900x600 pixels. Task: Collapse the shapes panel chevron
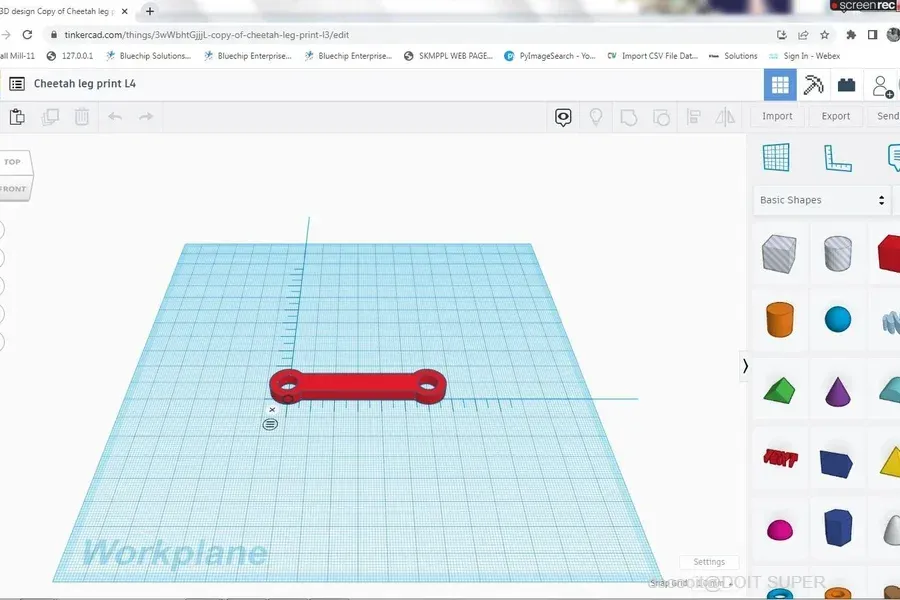click(745, 366)
